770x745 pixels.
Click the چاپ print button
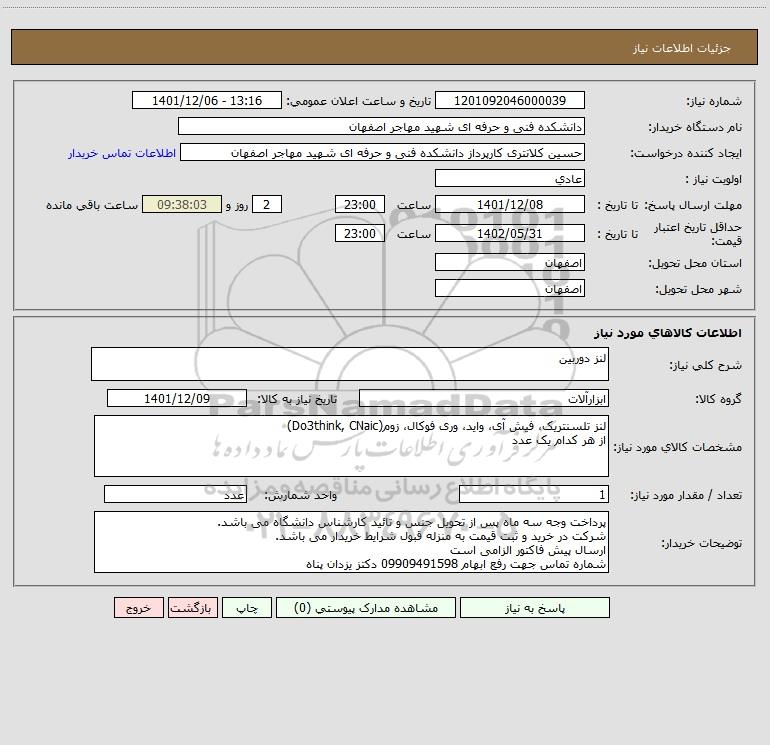(x=247, y=607)
